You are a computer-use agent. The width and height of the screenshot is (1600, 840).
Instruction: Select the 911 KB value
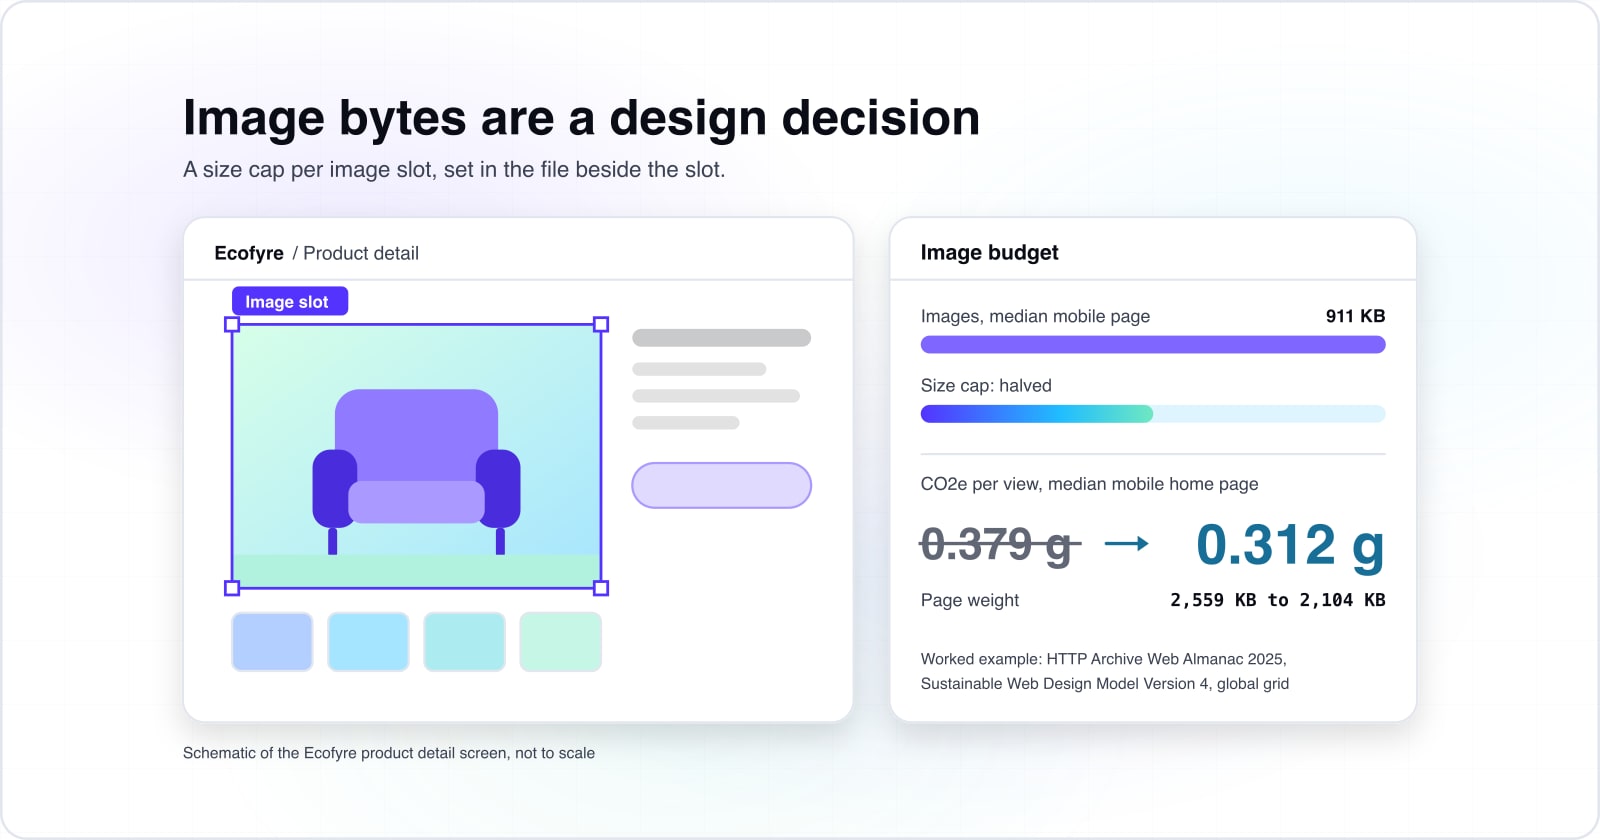pos(1355,316)
